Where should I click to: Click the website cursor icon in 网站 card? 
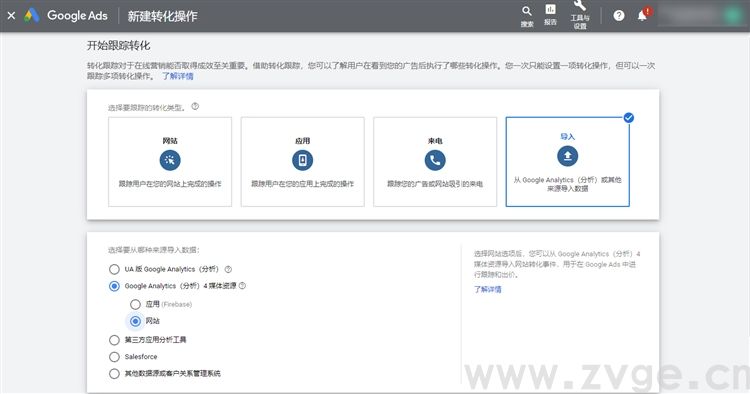(170, 160)
